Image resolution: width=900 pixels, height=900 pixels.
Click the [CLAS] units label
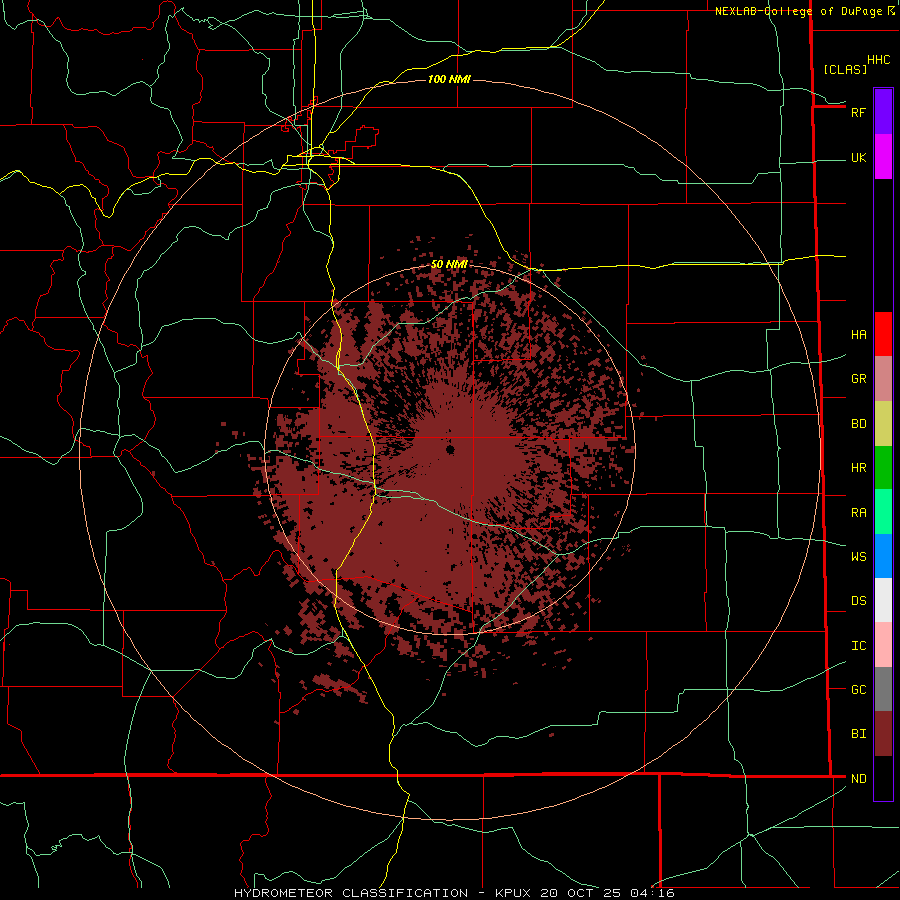click(845, 70)
